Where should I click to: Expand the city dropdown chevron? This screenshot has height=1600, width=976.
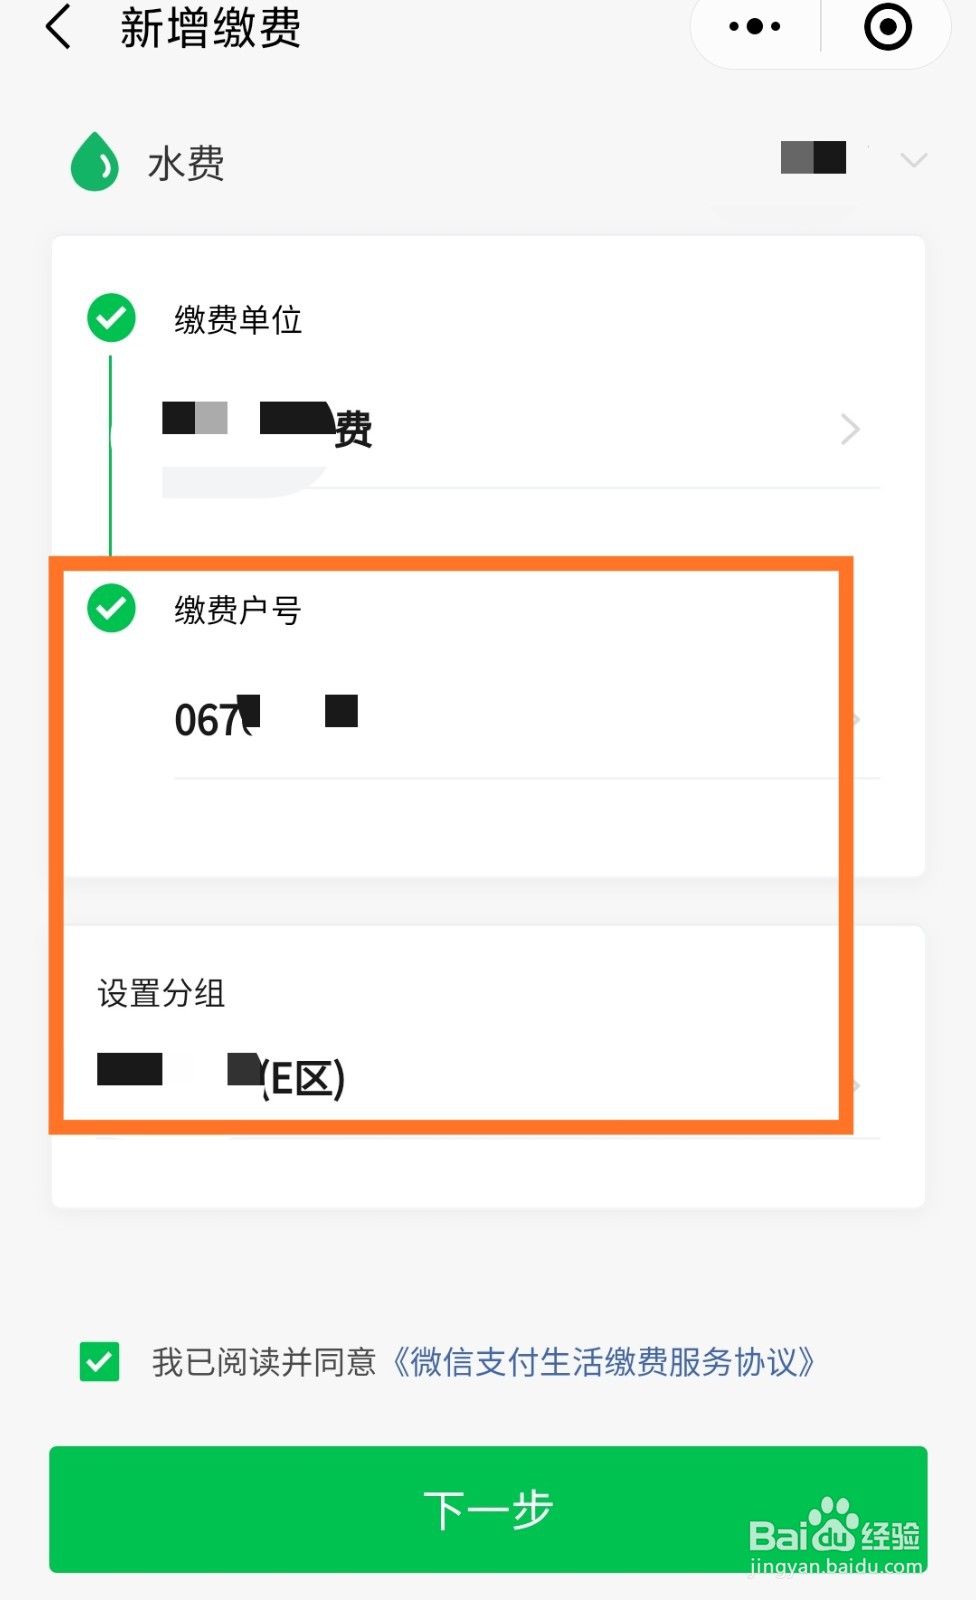click(x=913, y=160)
